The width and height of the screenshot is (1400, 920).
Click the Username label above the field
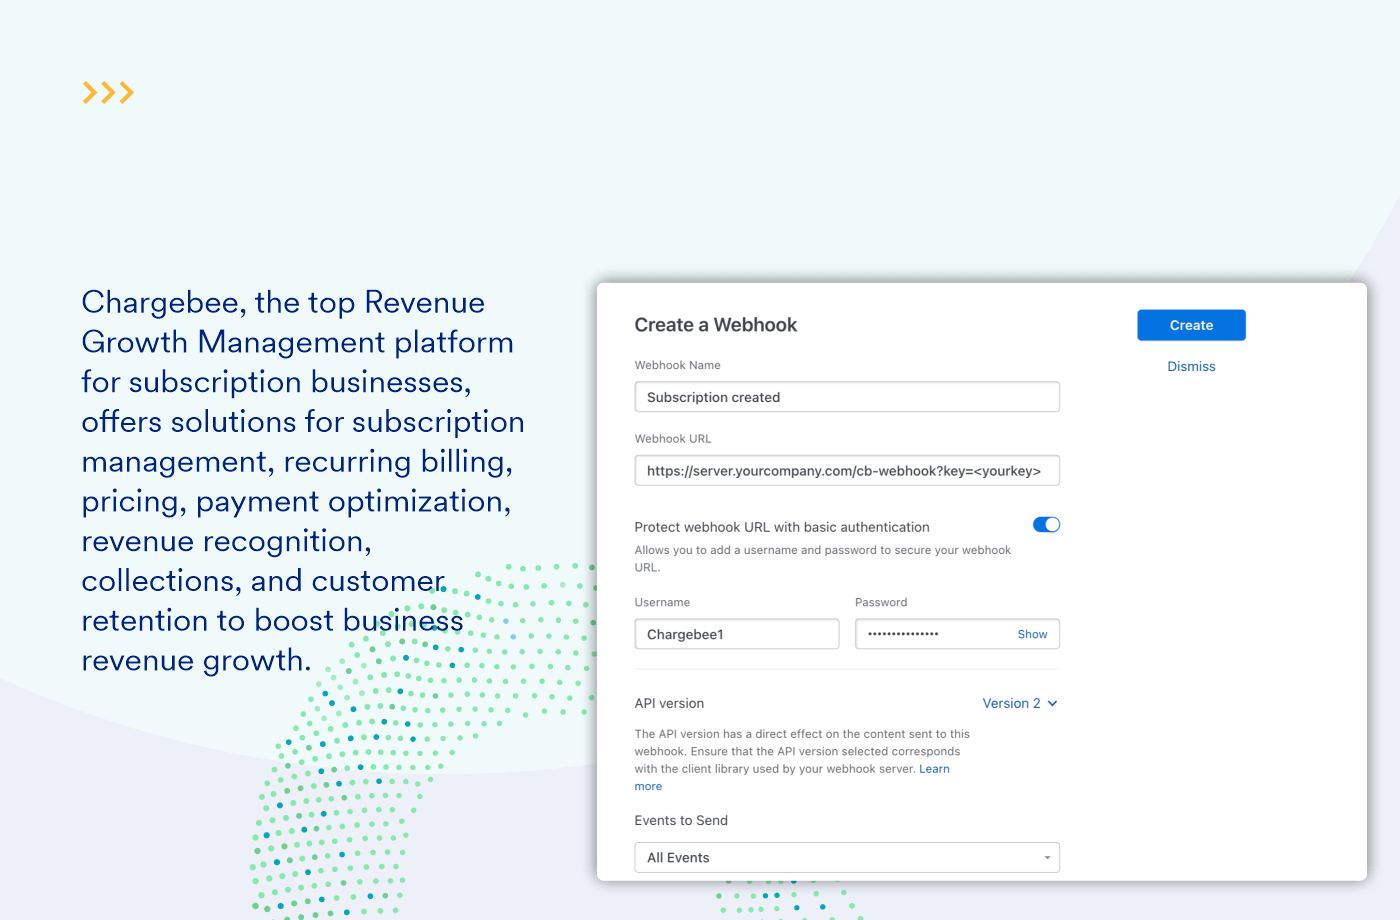click(x=662, y=602)
